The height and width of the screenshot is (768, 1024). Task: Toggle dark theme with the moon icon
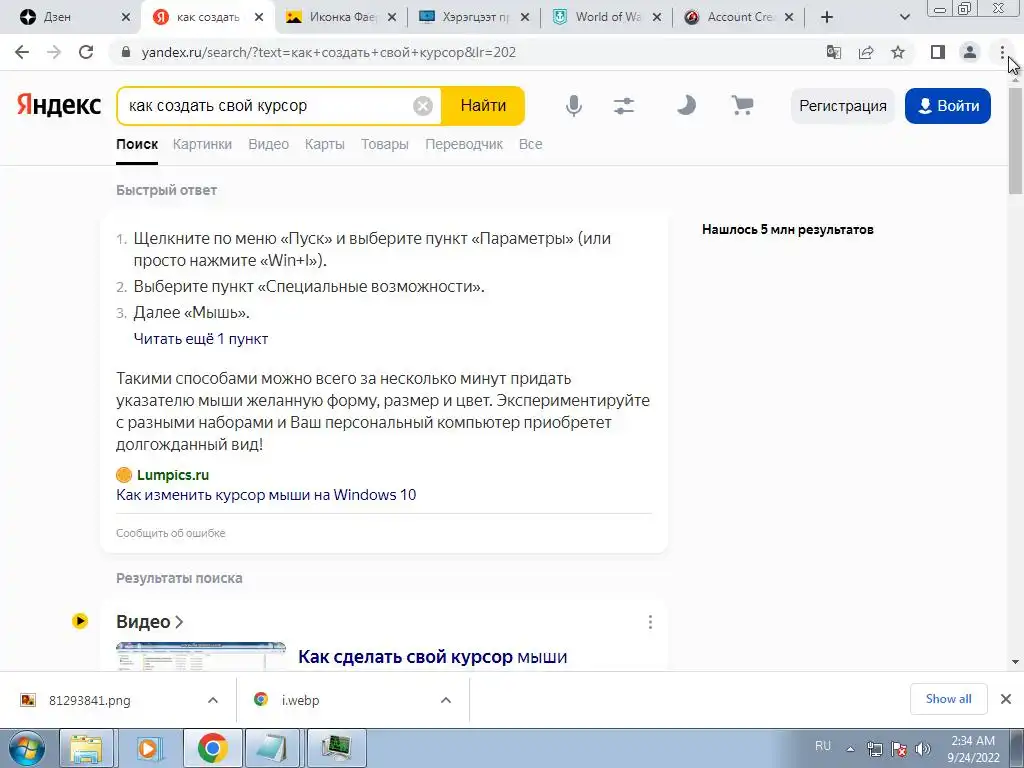686,105
